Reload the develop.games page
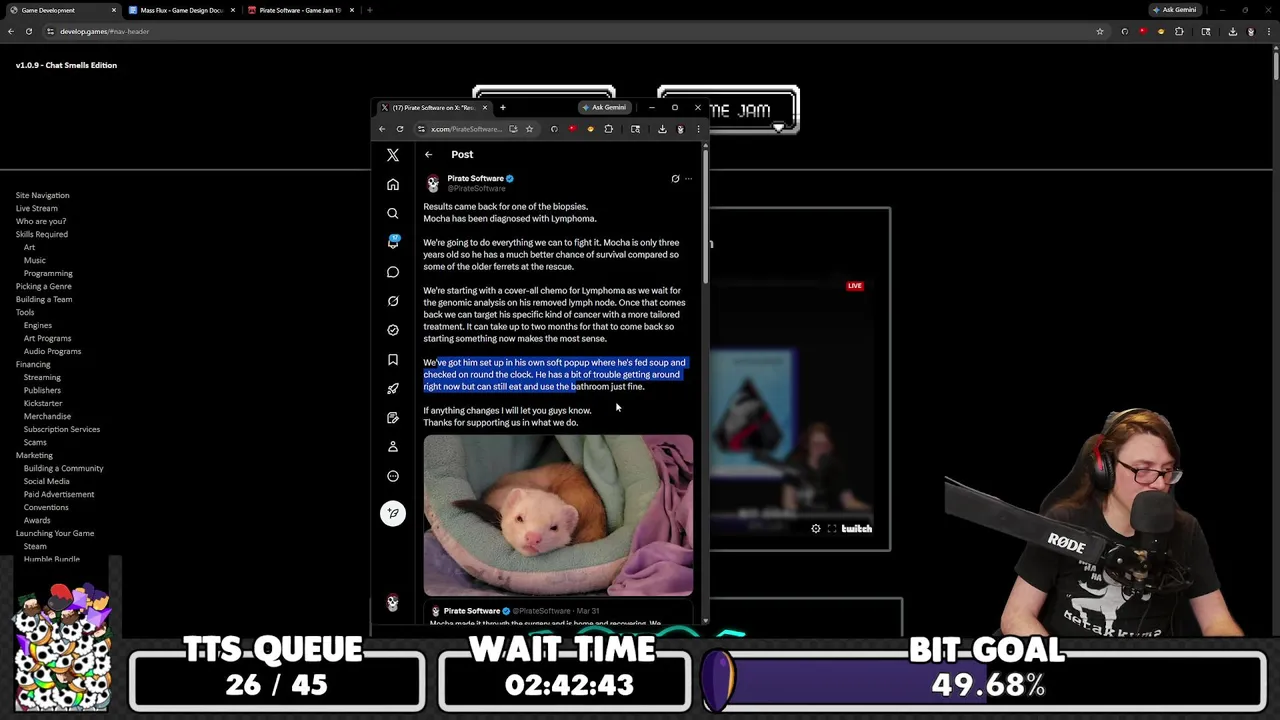Viewport: 1280px width, 720px height. click(x=29, y=31)
